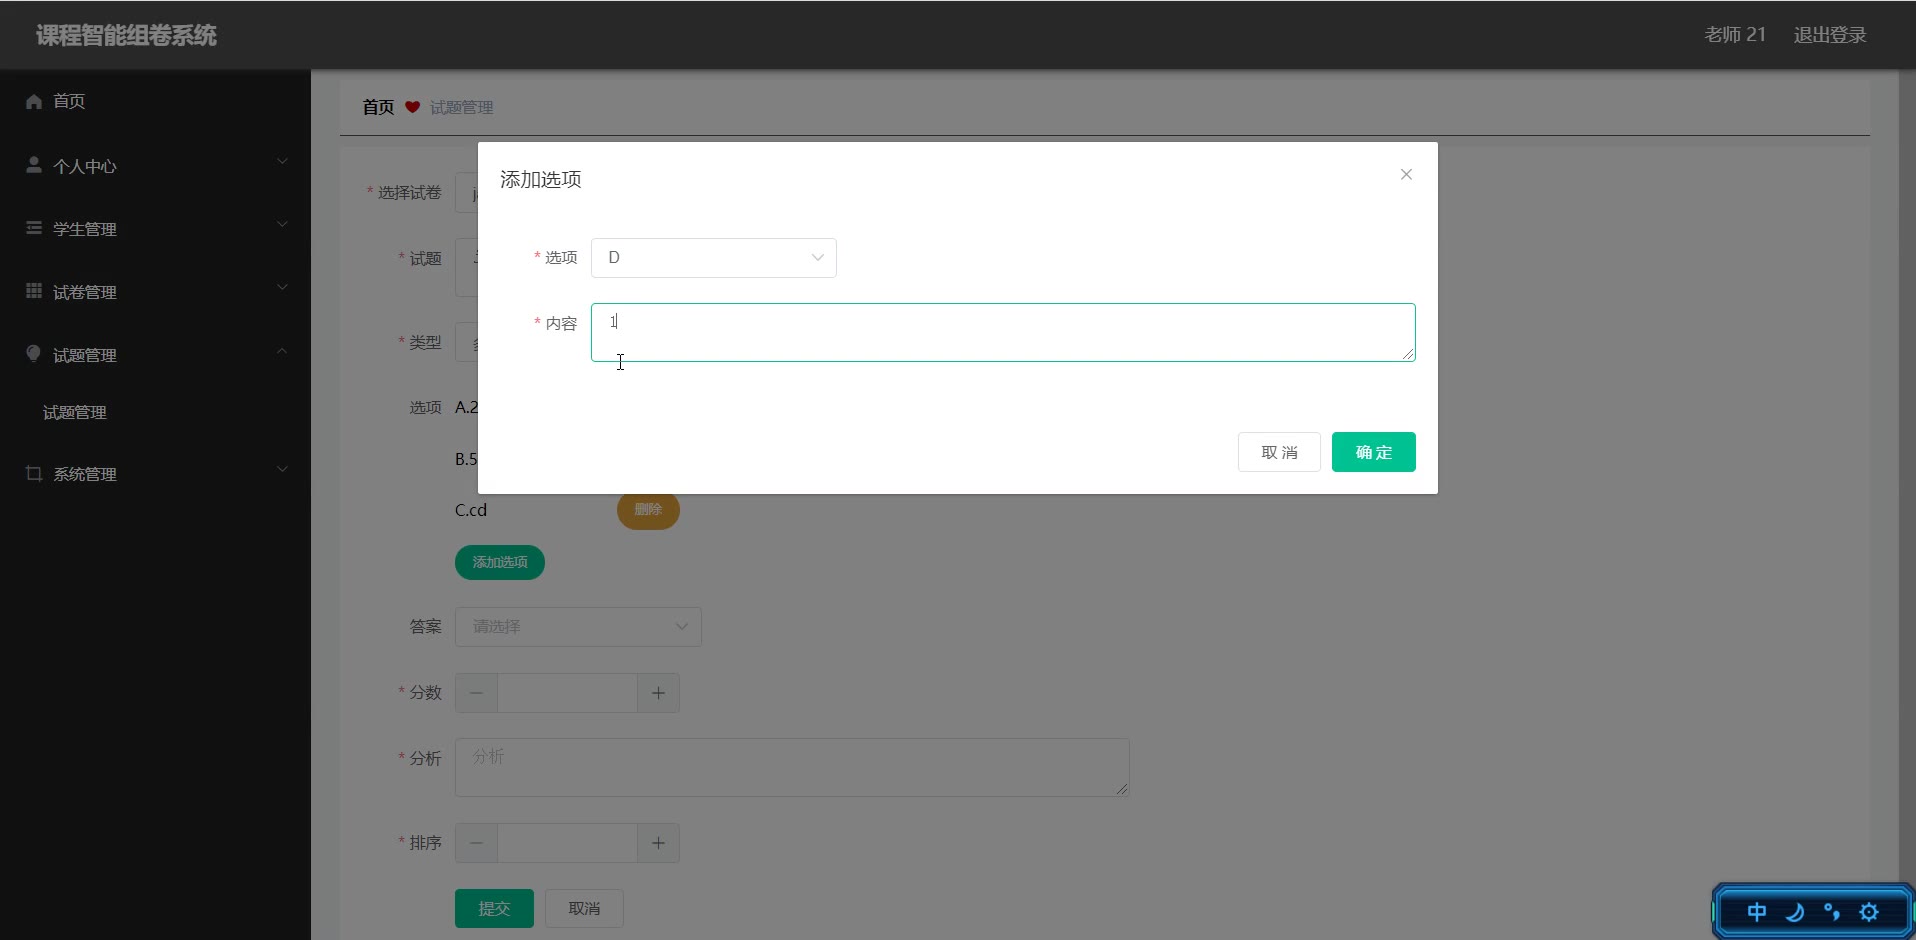Click the 提交 button
The height and width of the screenshot is (940, 1916).
click(494, 908)
